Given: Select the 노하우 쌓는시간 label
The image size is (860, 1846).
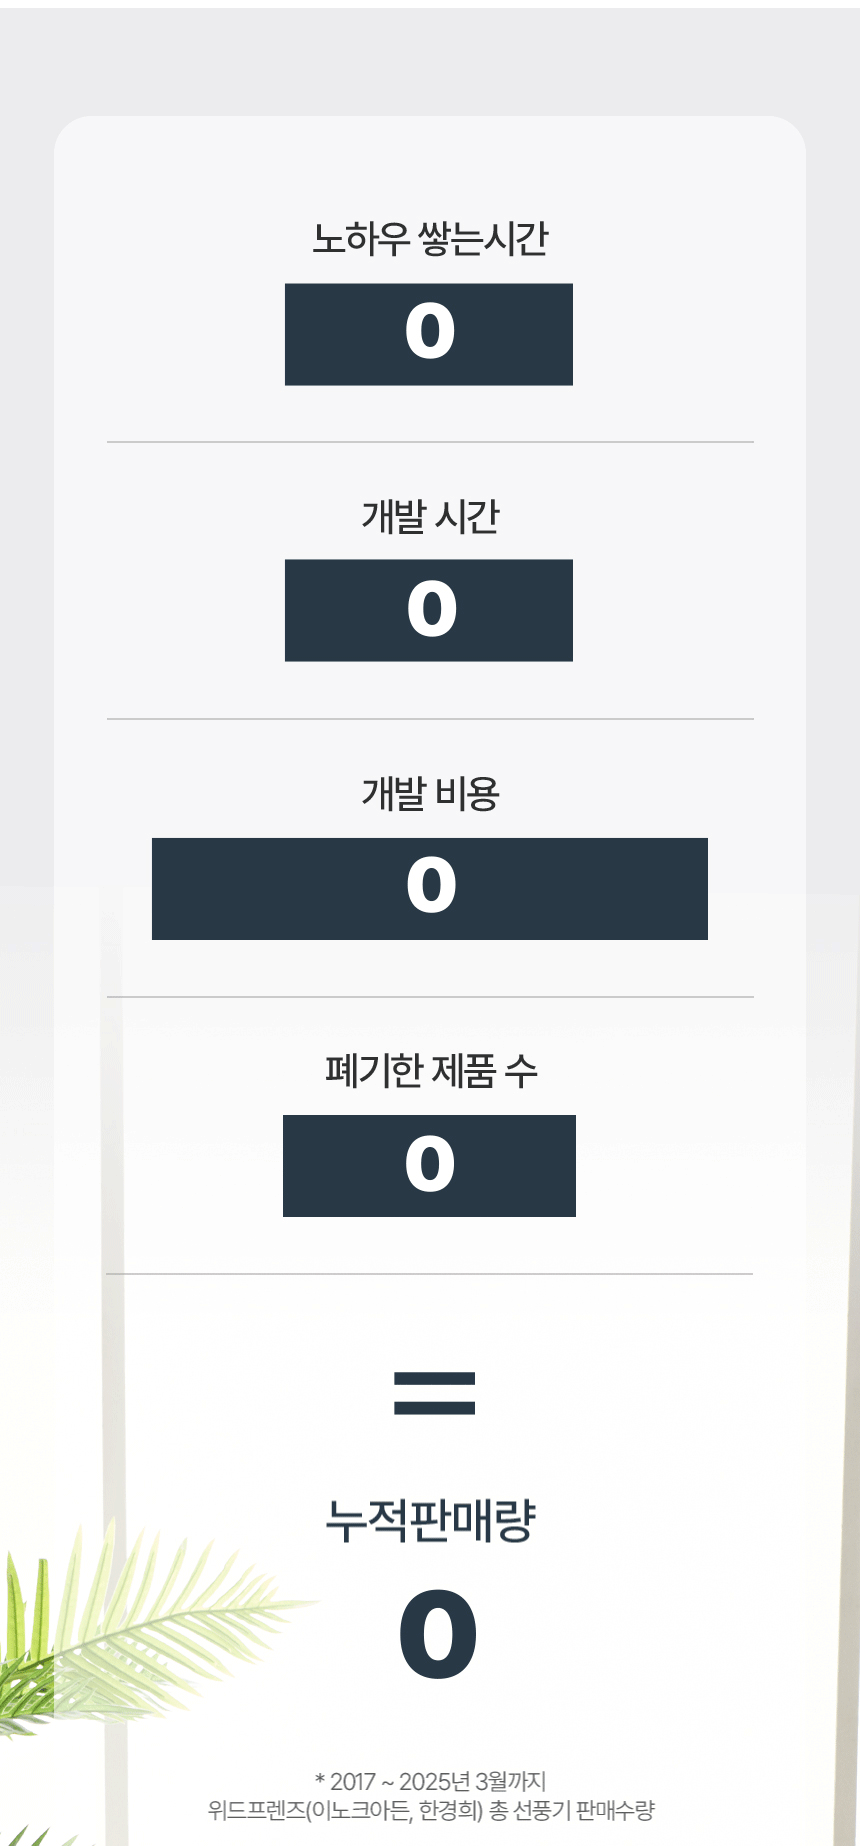Looking at the screenshot, I should [x=430, y=239].
